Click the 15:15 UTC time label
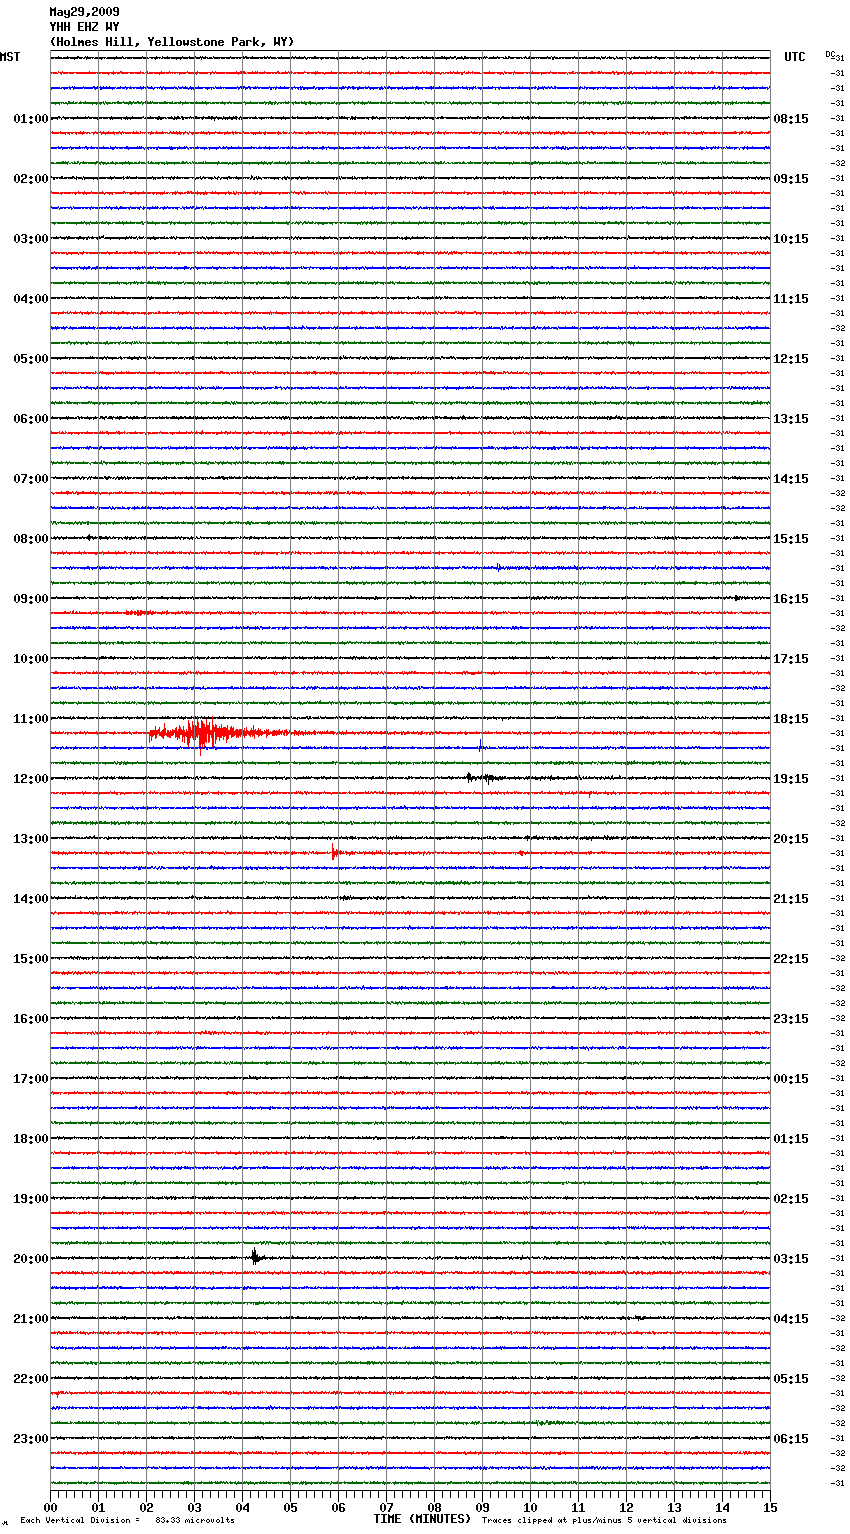The height and width of the screenshot is (1534, 850). 791,539
